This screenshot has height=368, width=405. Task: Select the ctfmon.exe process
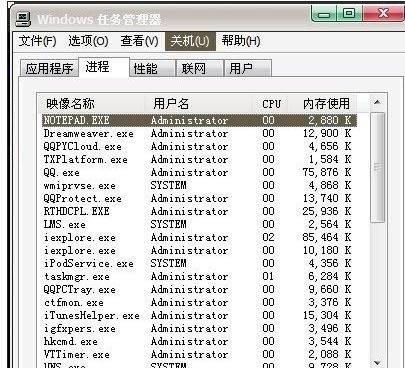pyautogui.click(x=199, y=302)
